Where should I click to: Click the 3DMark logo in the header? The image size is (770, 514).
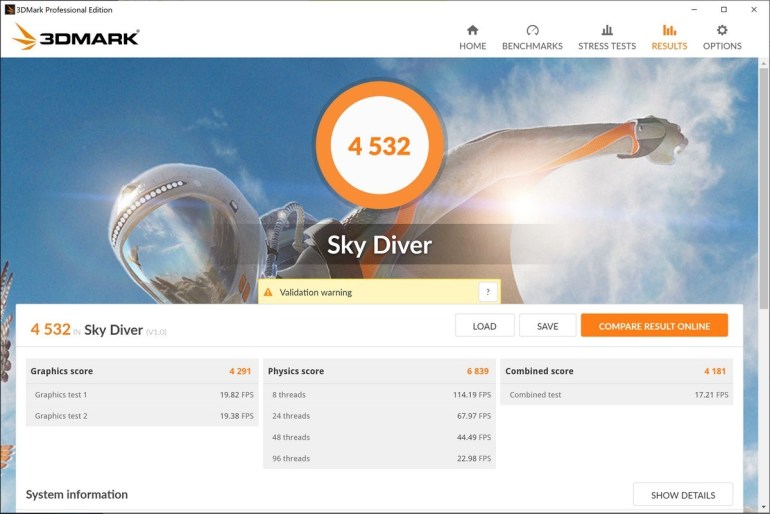(76, 38)
